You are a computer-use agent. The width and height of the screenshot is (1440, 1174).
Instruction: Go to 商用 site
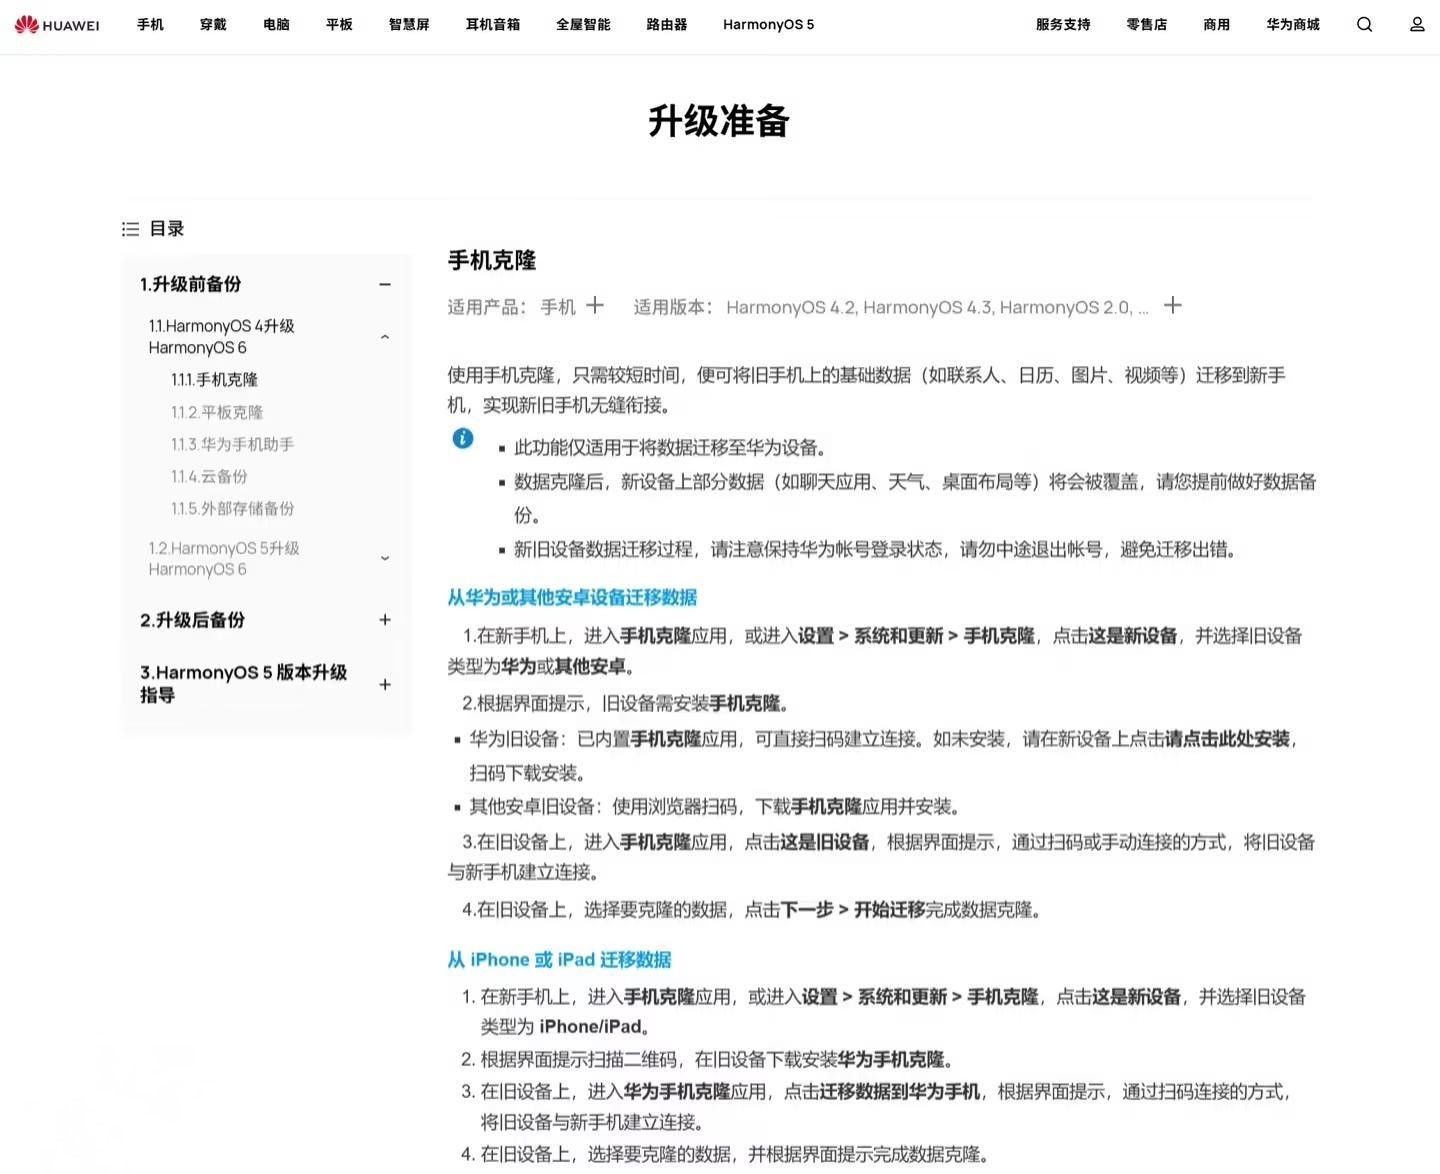click(1216, 25)
